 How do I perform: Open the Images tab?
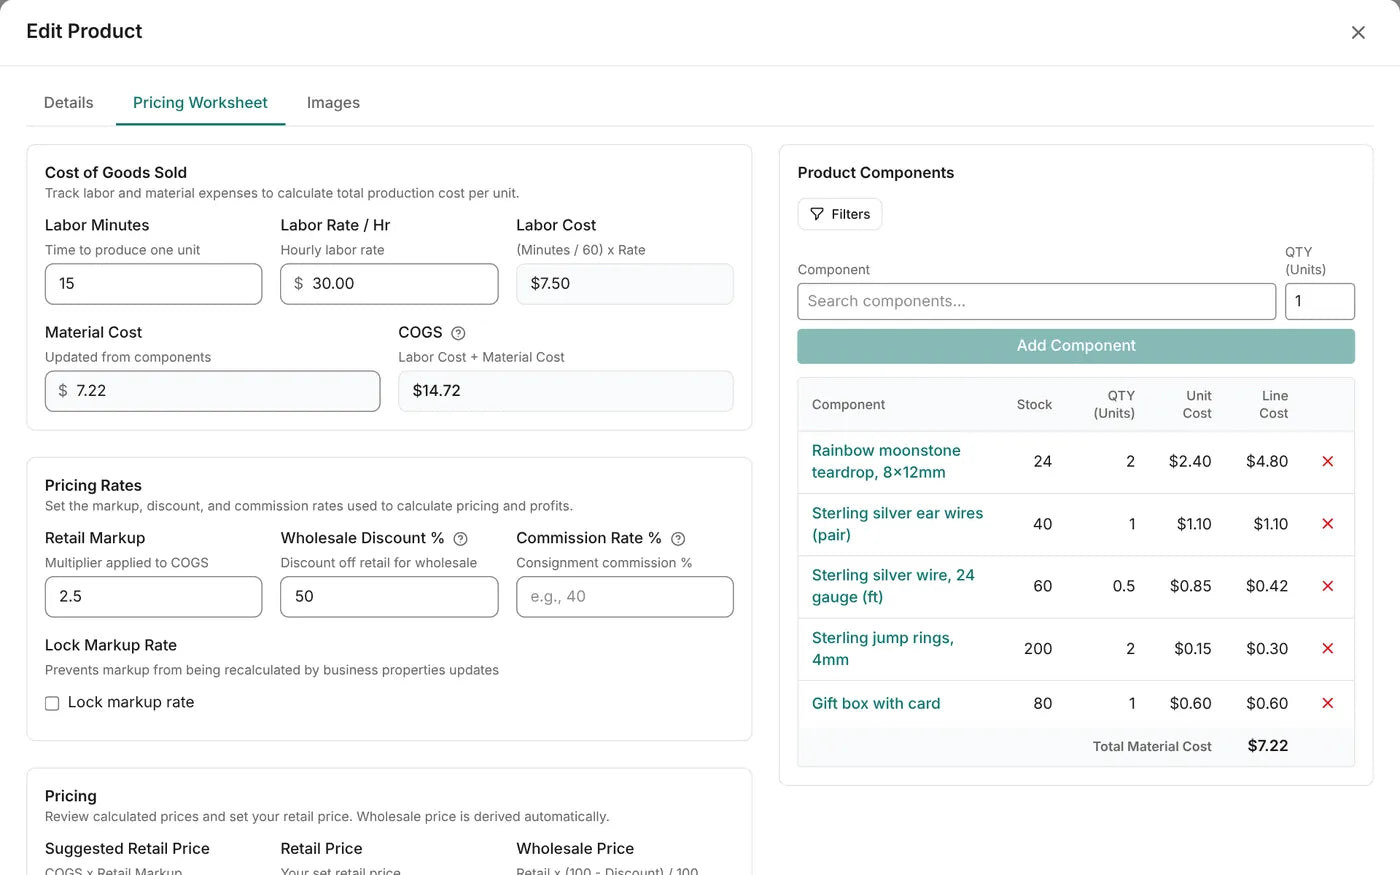(x=333, y=102)
